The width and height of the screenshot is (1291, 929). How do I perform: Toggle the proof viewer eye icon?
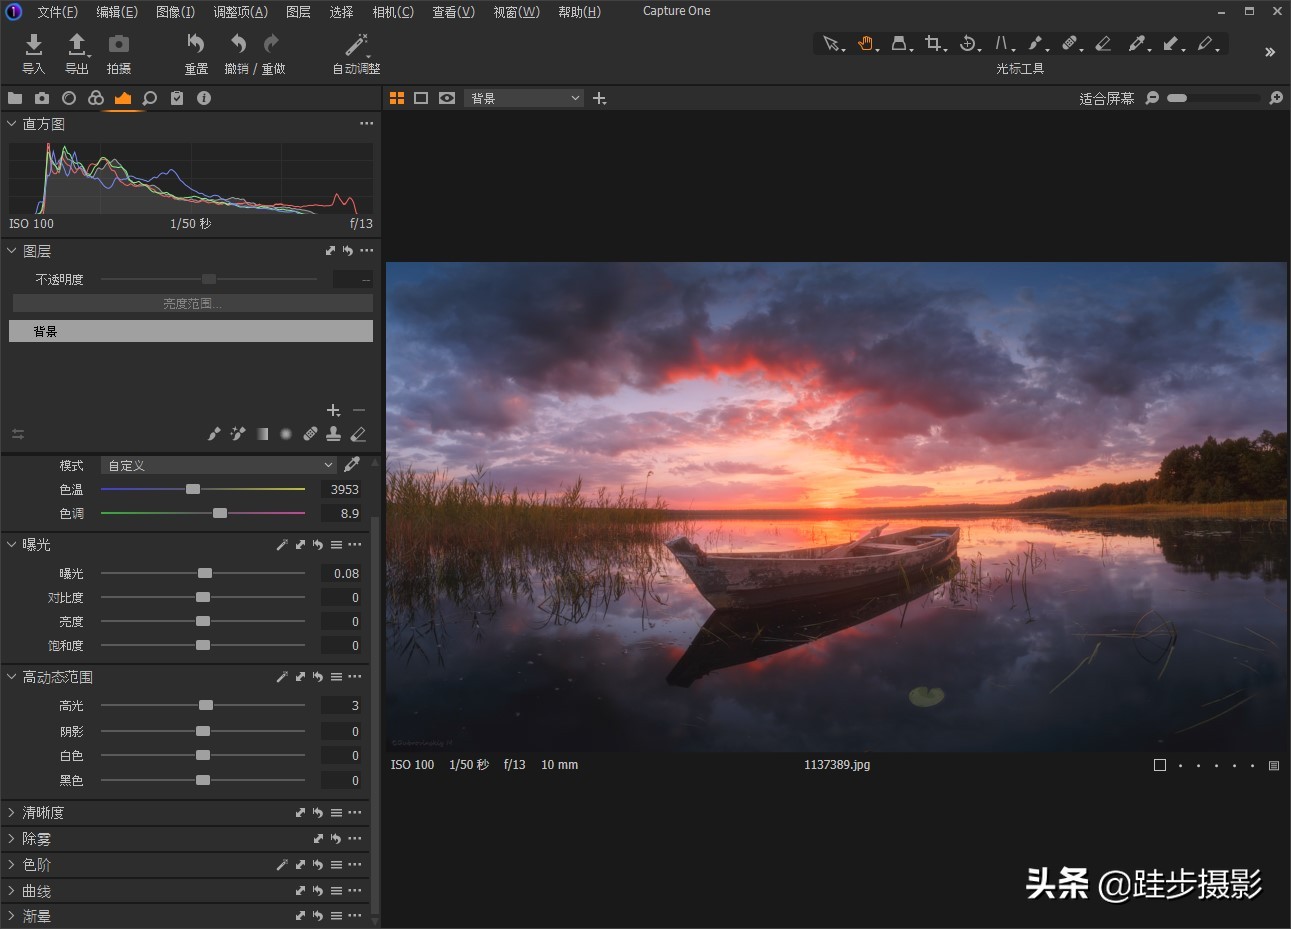(x=446, y=97)
